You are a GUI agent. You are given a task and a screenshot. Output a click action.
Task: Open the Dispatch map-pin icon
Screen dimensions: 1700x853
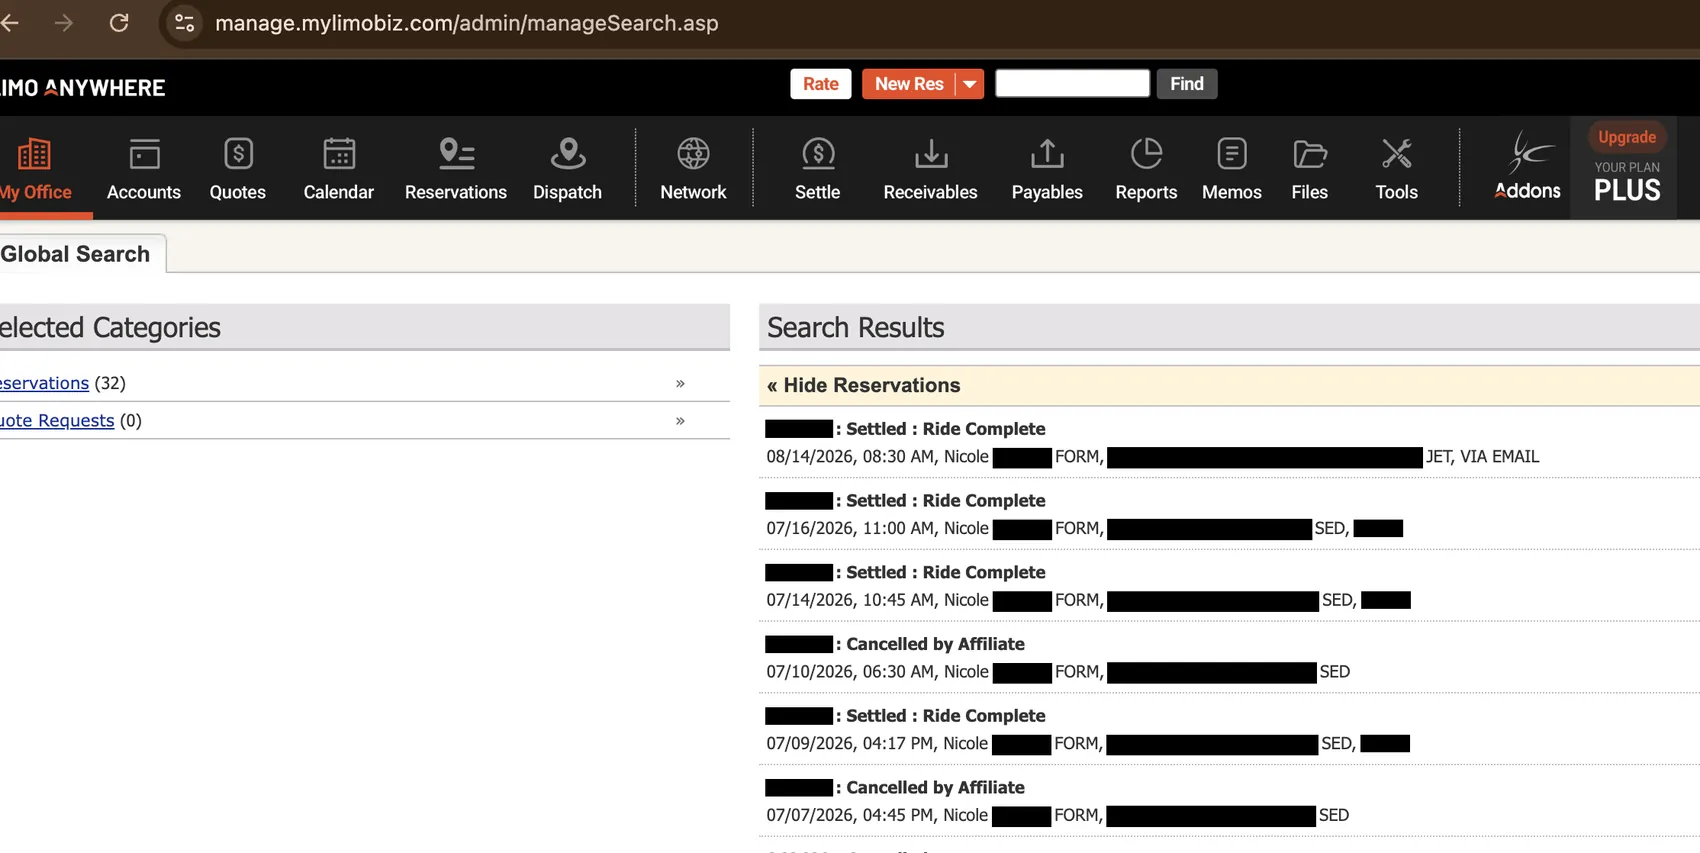(x=568, y=154)
